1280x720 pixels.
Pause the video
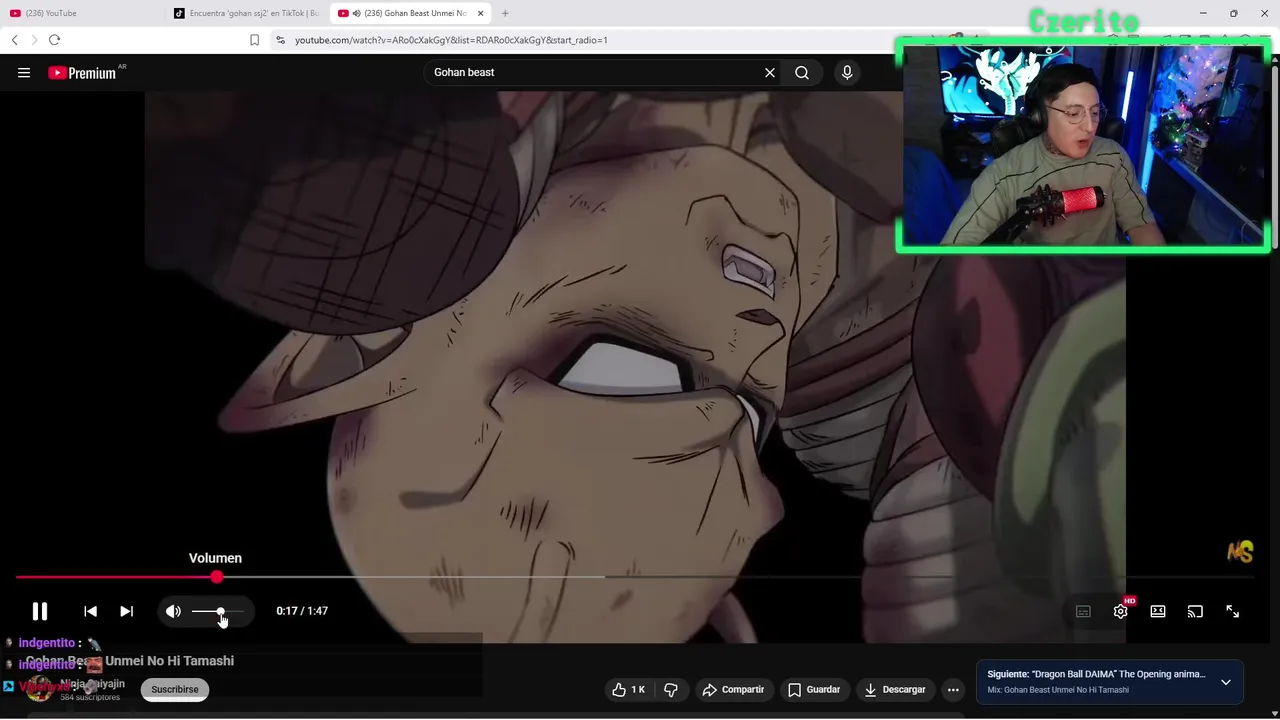[x=40, y=611]
